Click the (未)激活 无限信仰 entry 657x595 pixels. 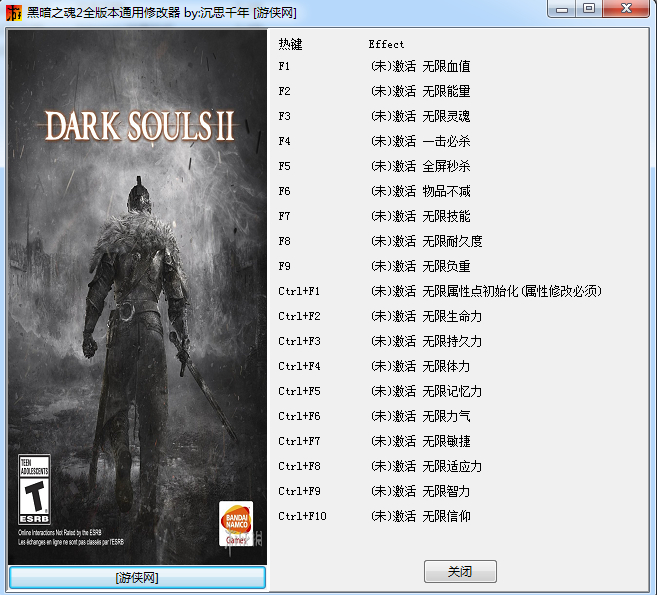[x=420, y=516]
